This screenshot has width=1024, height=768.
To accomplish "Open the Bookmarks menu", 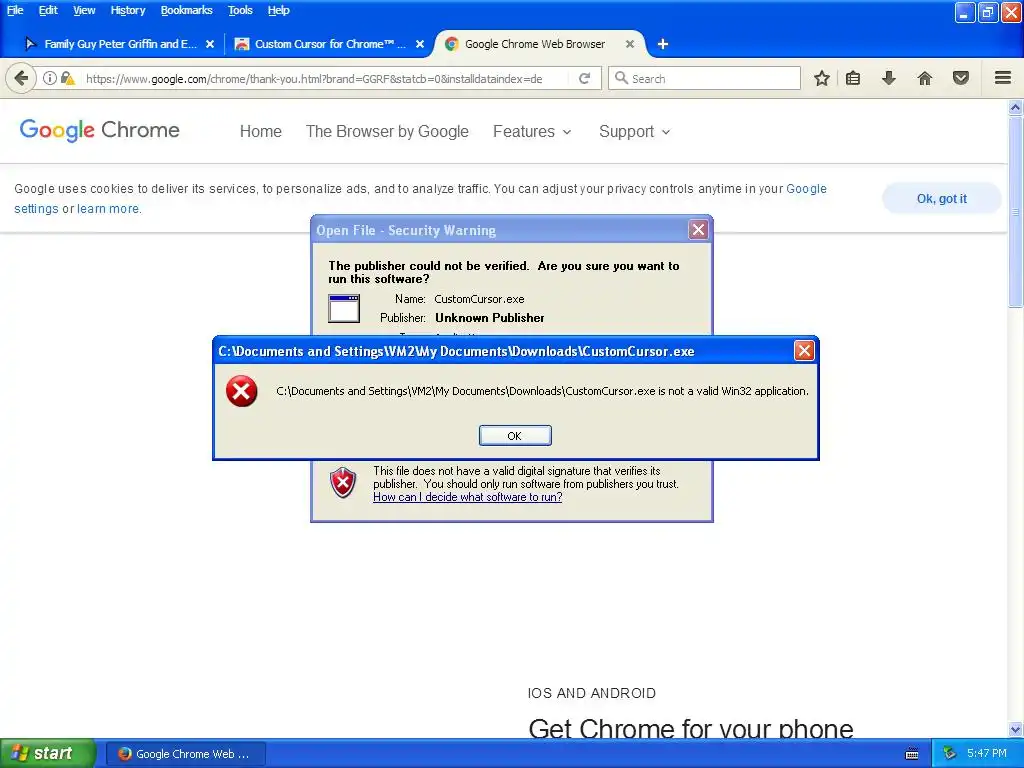I will 186,10.
